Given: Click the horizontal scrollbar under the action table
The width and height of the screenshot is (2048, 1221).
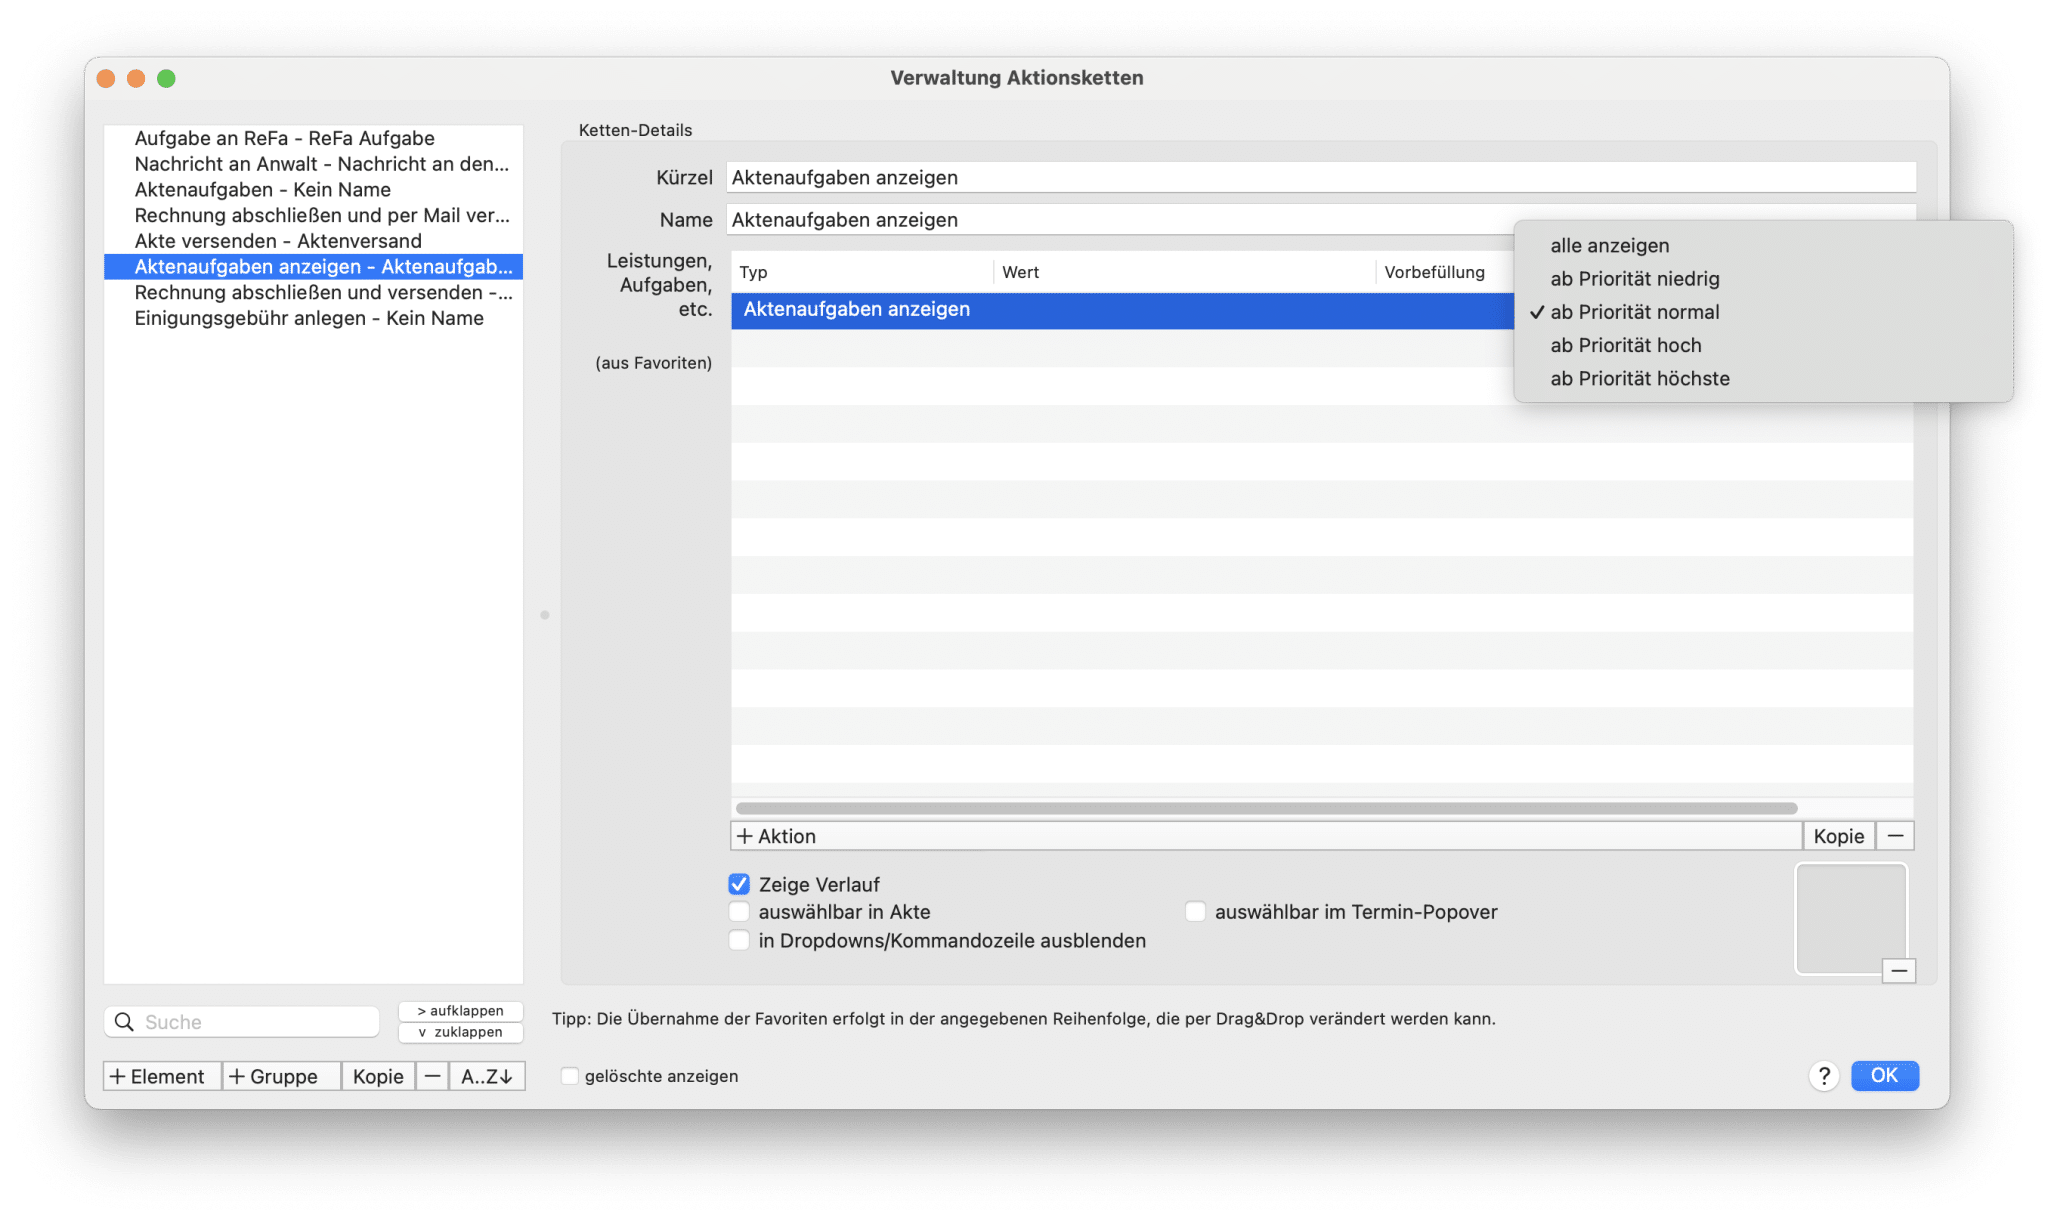Looking at the screenshot, I should pos(1266,808).
